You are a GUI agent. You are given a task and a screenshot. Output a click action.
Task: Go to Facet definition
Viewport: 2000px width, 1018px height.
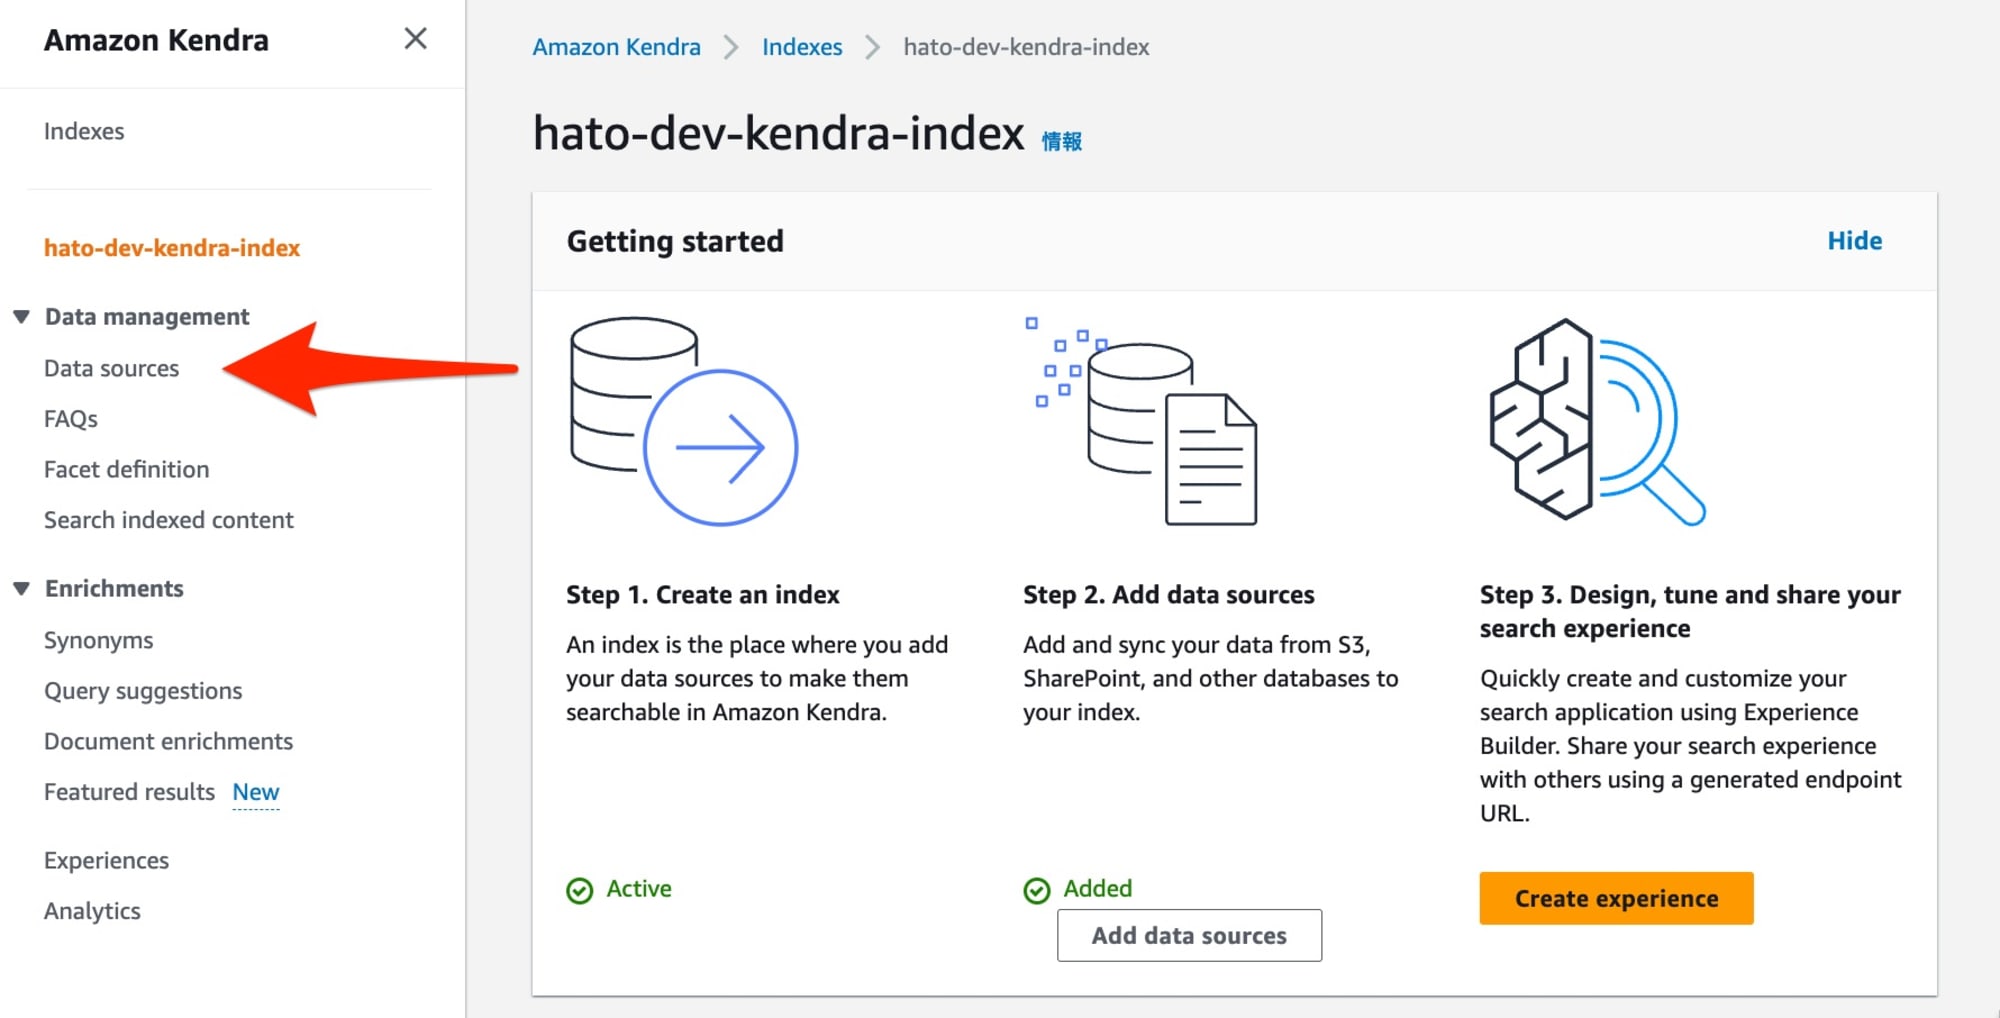click(127, 470)
